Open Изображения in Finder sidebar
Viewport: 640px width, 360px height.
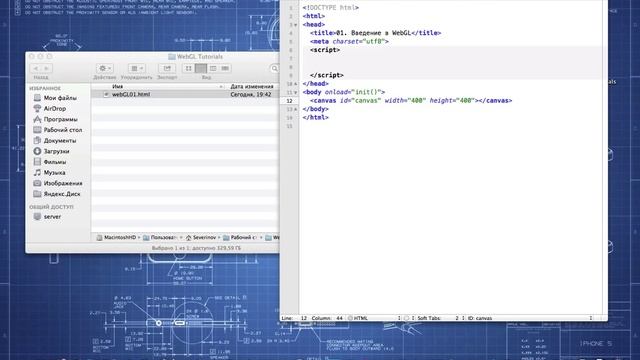[62, 183]
